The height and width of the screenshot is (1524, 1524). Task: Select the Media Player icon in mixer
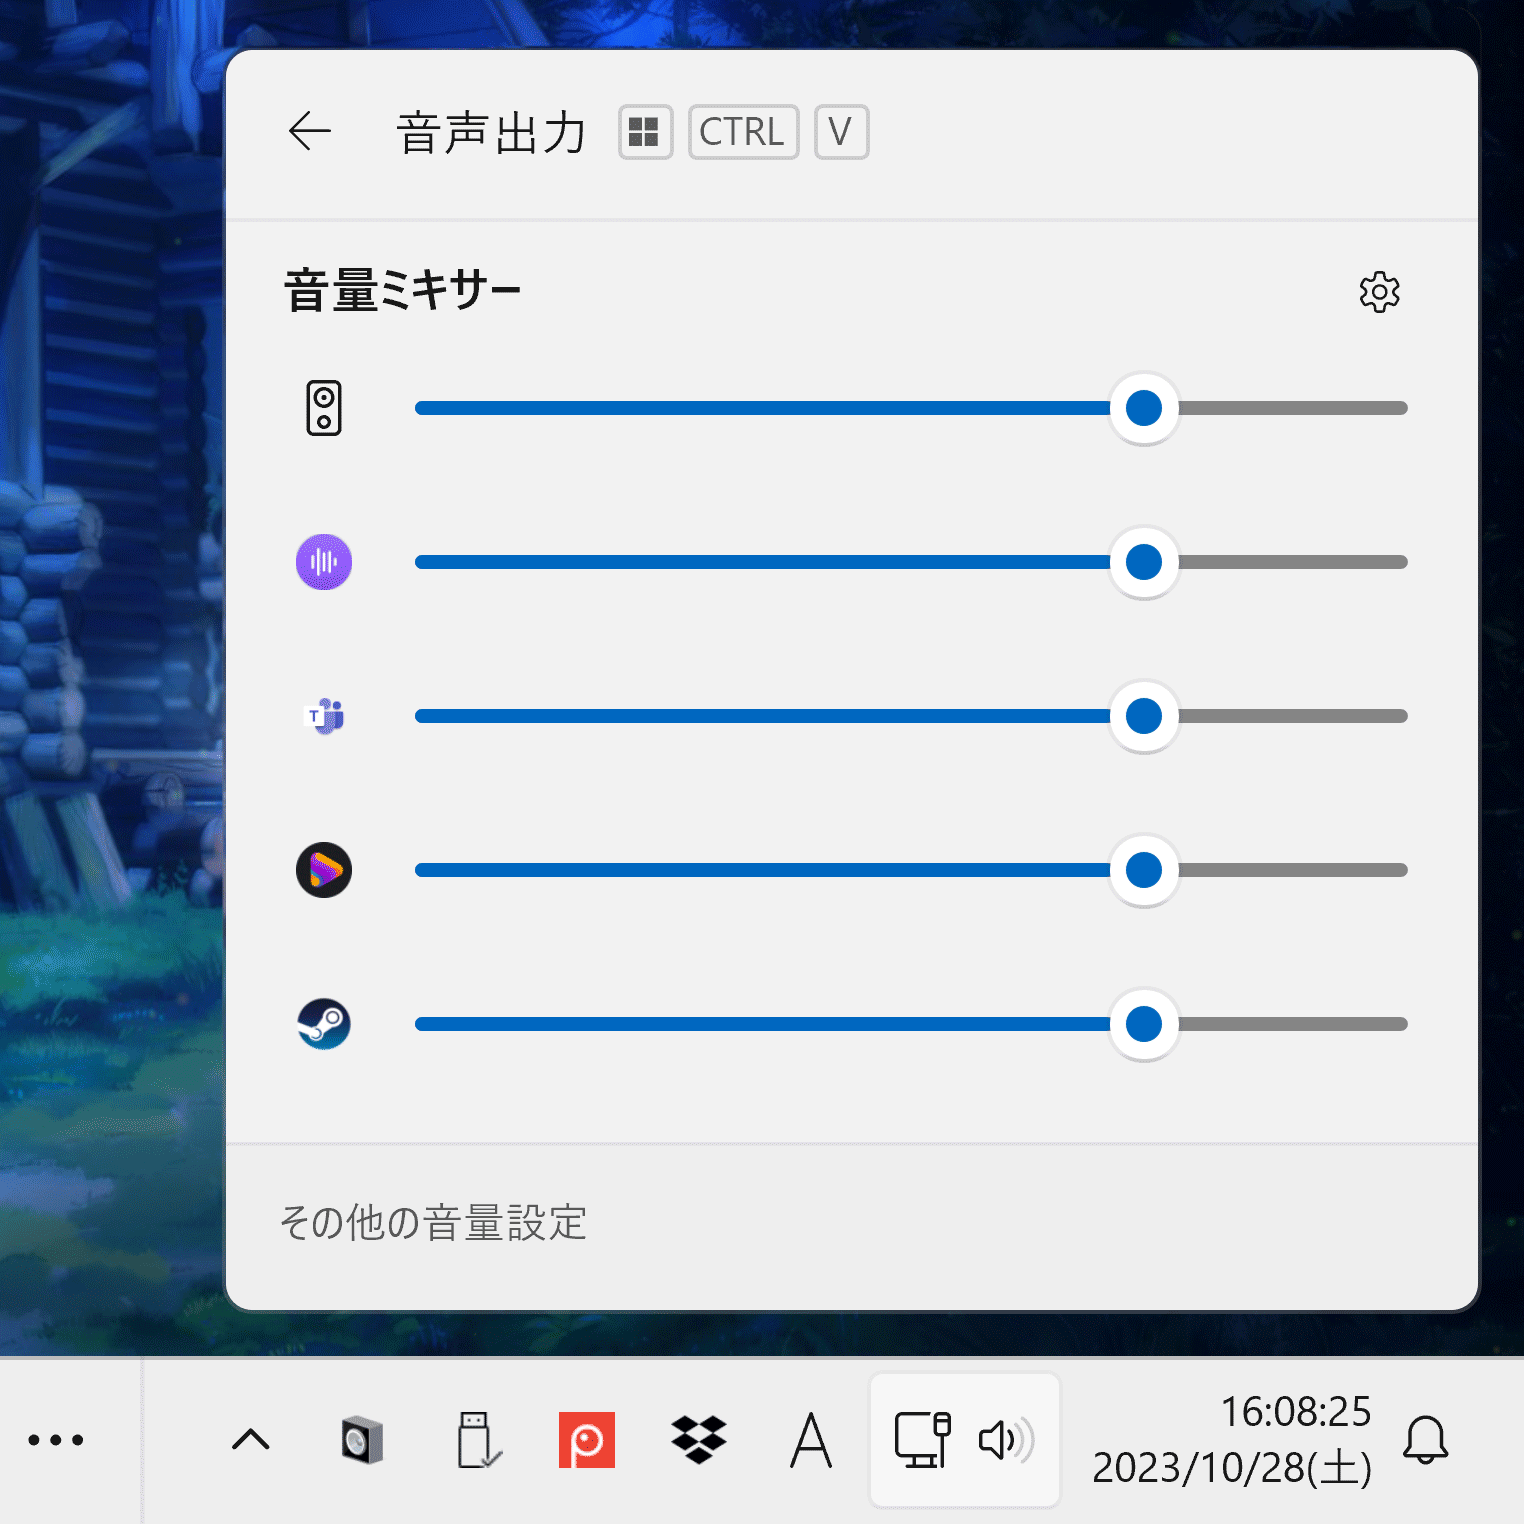[x=323, y=870]
